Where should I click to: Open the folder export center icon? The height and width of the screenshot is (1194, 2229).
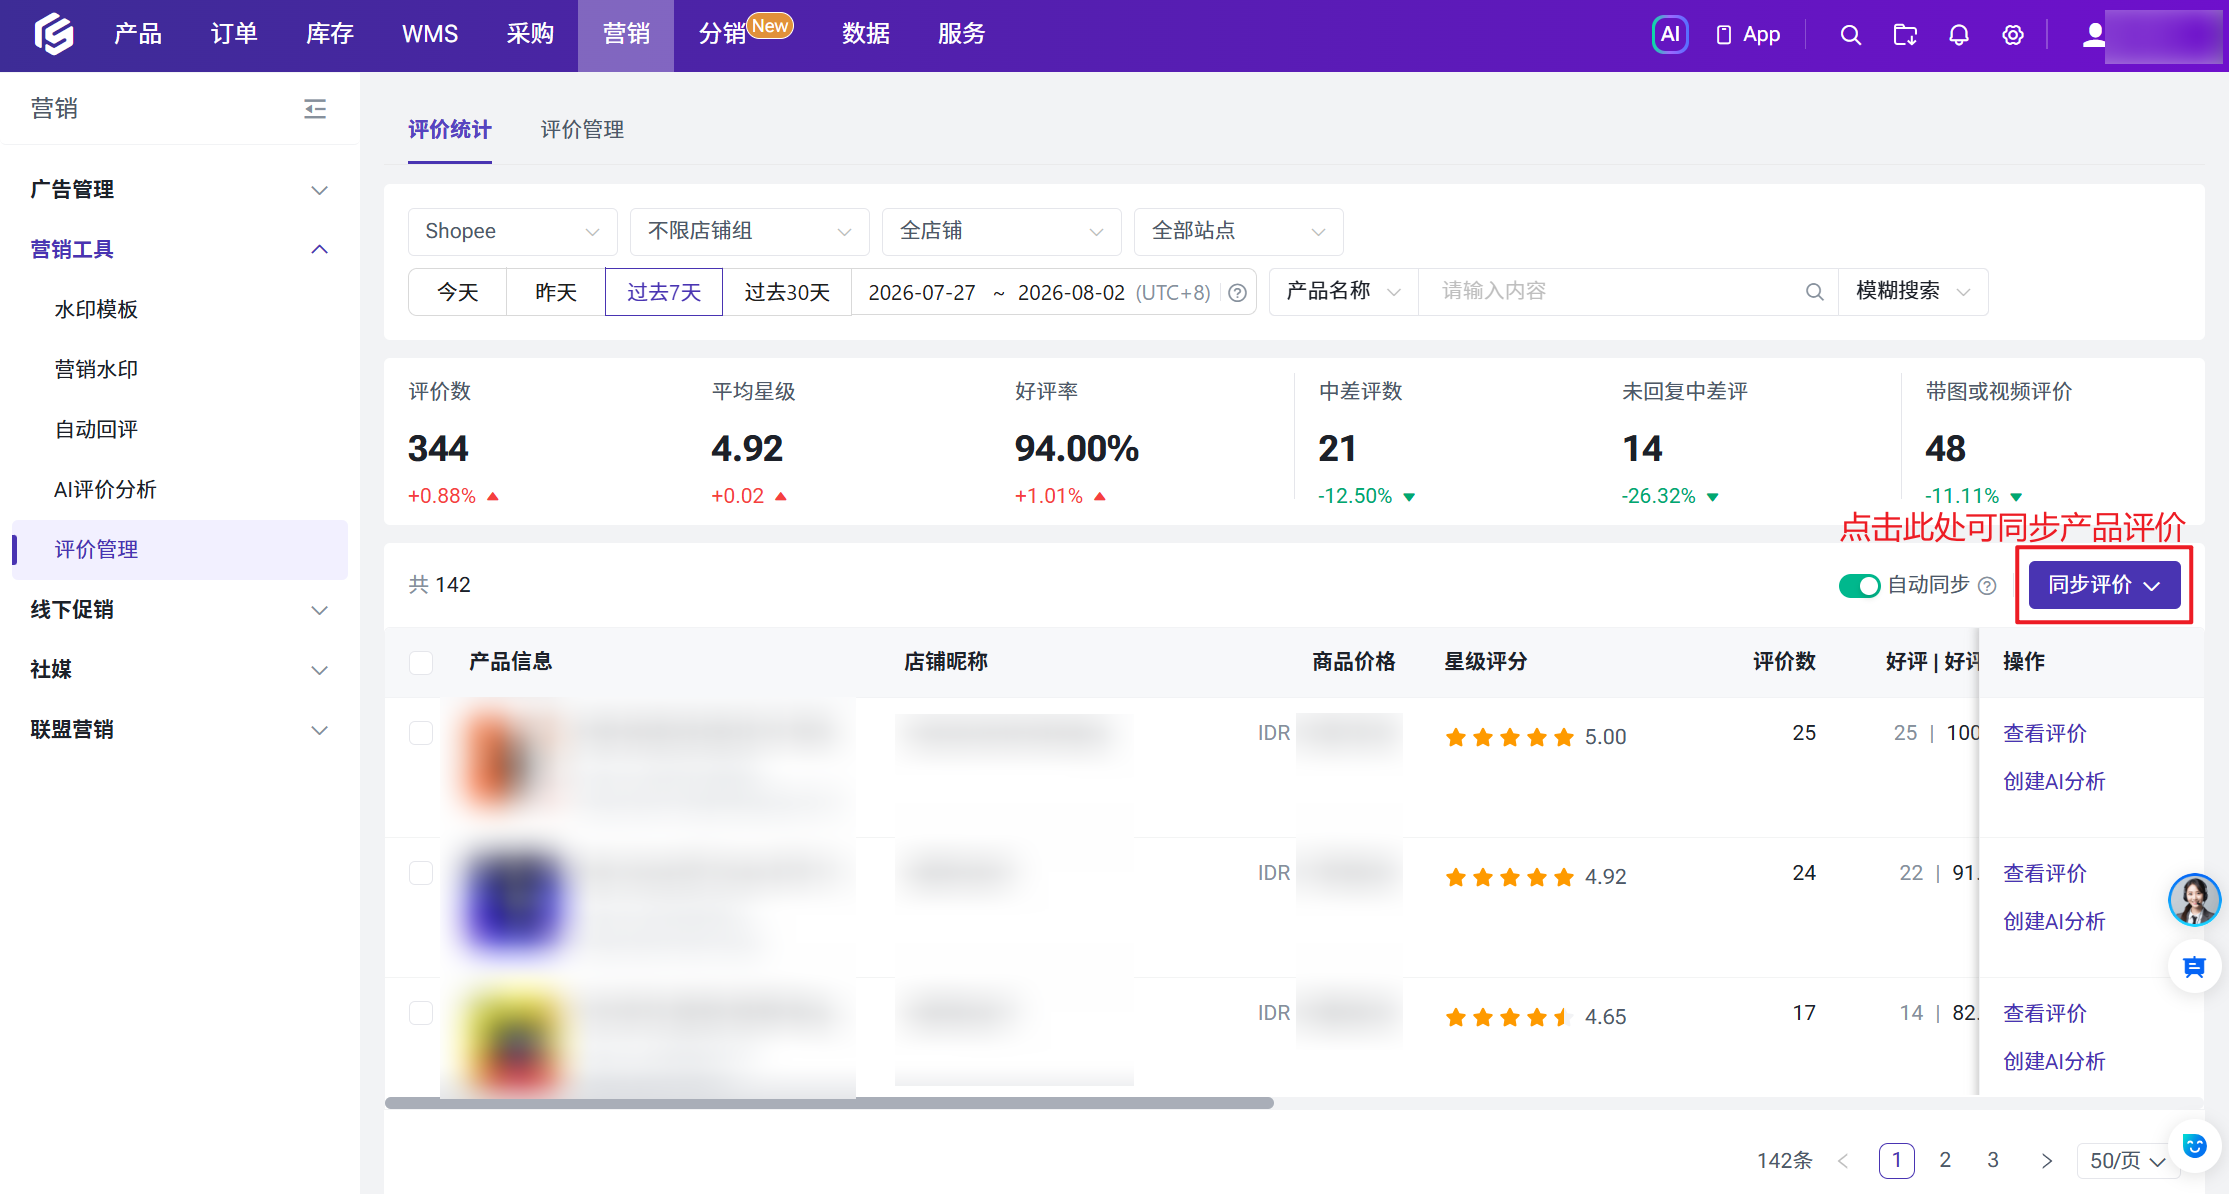click(1905, 35)
